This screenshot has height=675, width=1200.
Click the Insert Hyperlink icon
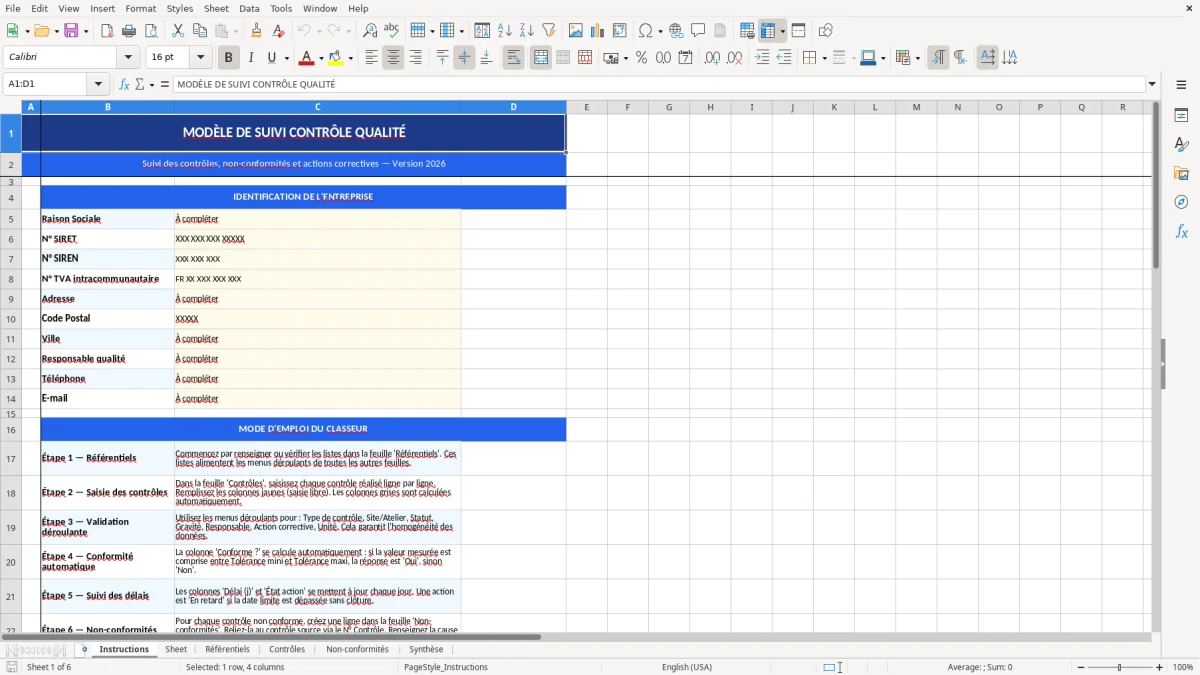pyautogui.click(x=676, y=31)
